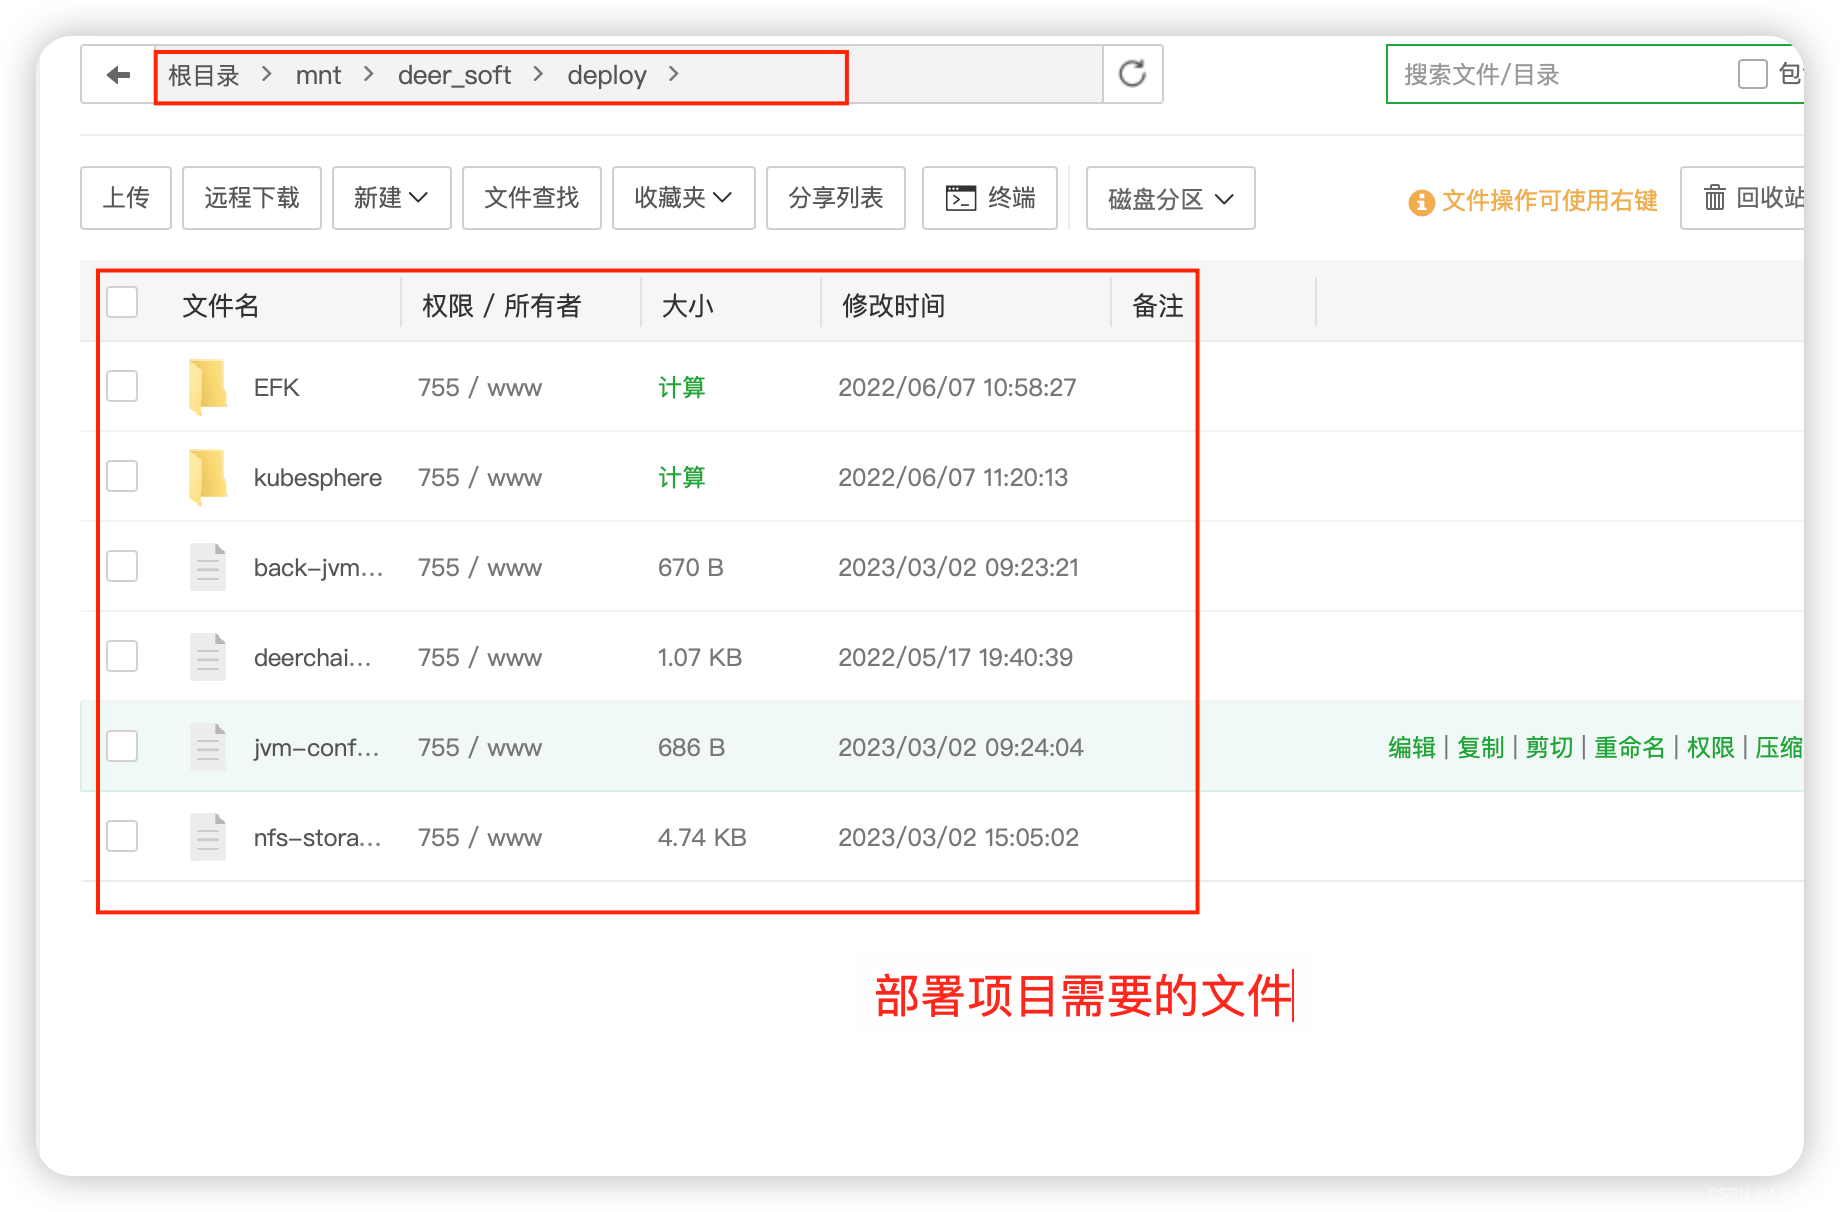Viewport: 1840px width, 1212px height.
Task: Click the 670 B size value
Action: [x=690, y=567]
